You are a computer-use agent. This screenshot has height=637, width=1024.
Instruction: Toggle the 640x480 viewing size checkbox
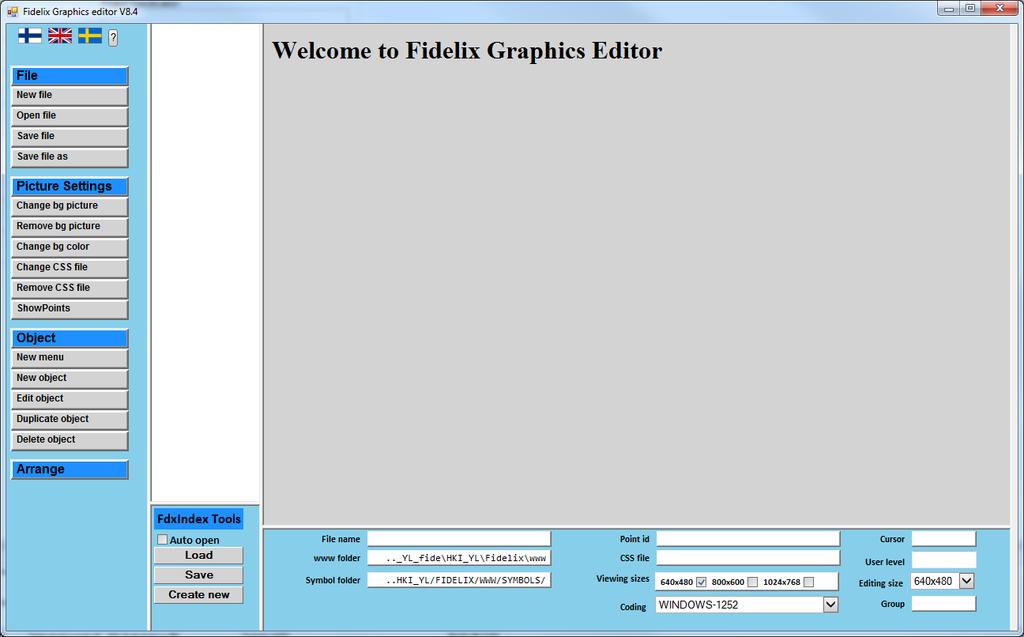point(701,582)
